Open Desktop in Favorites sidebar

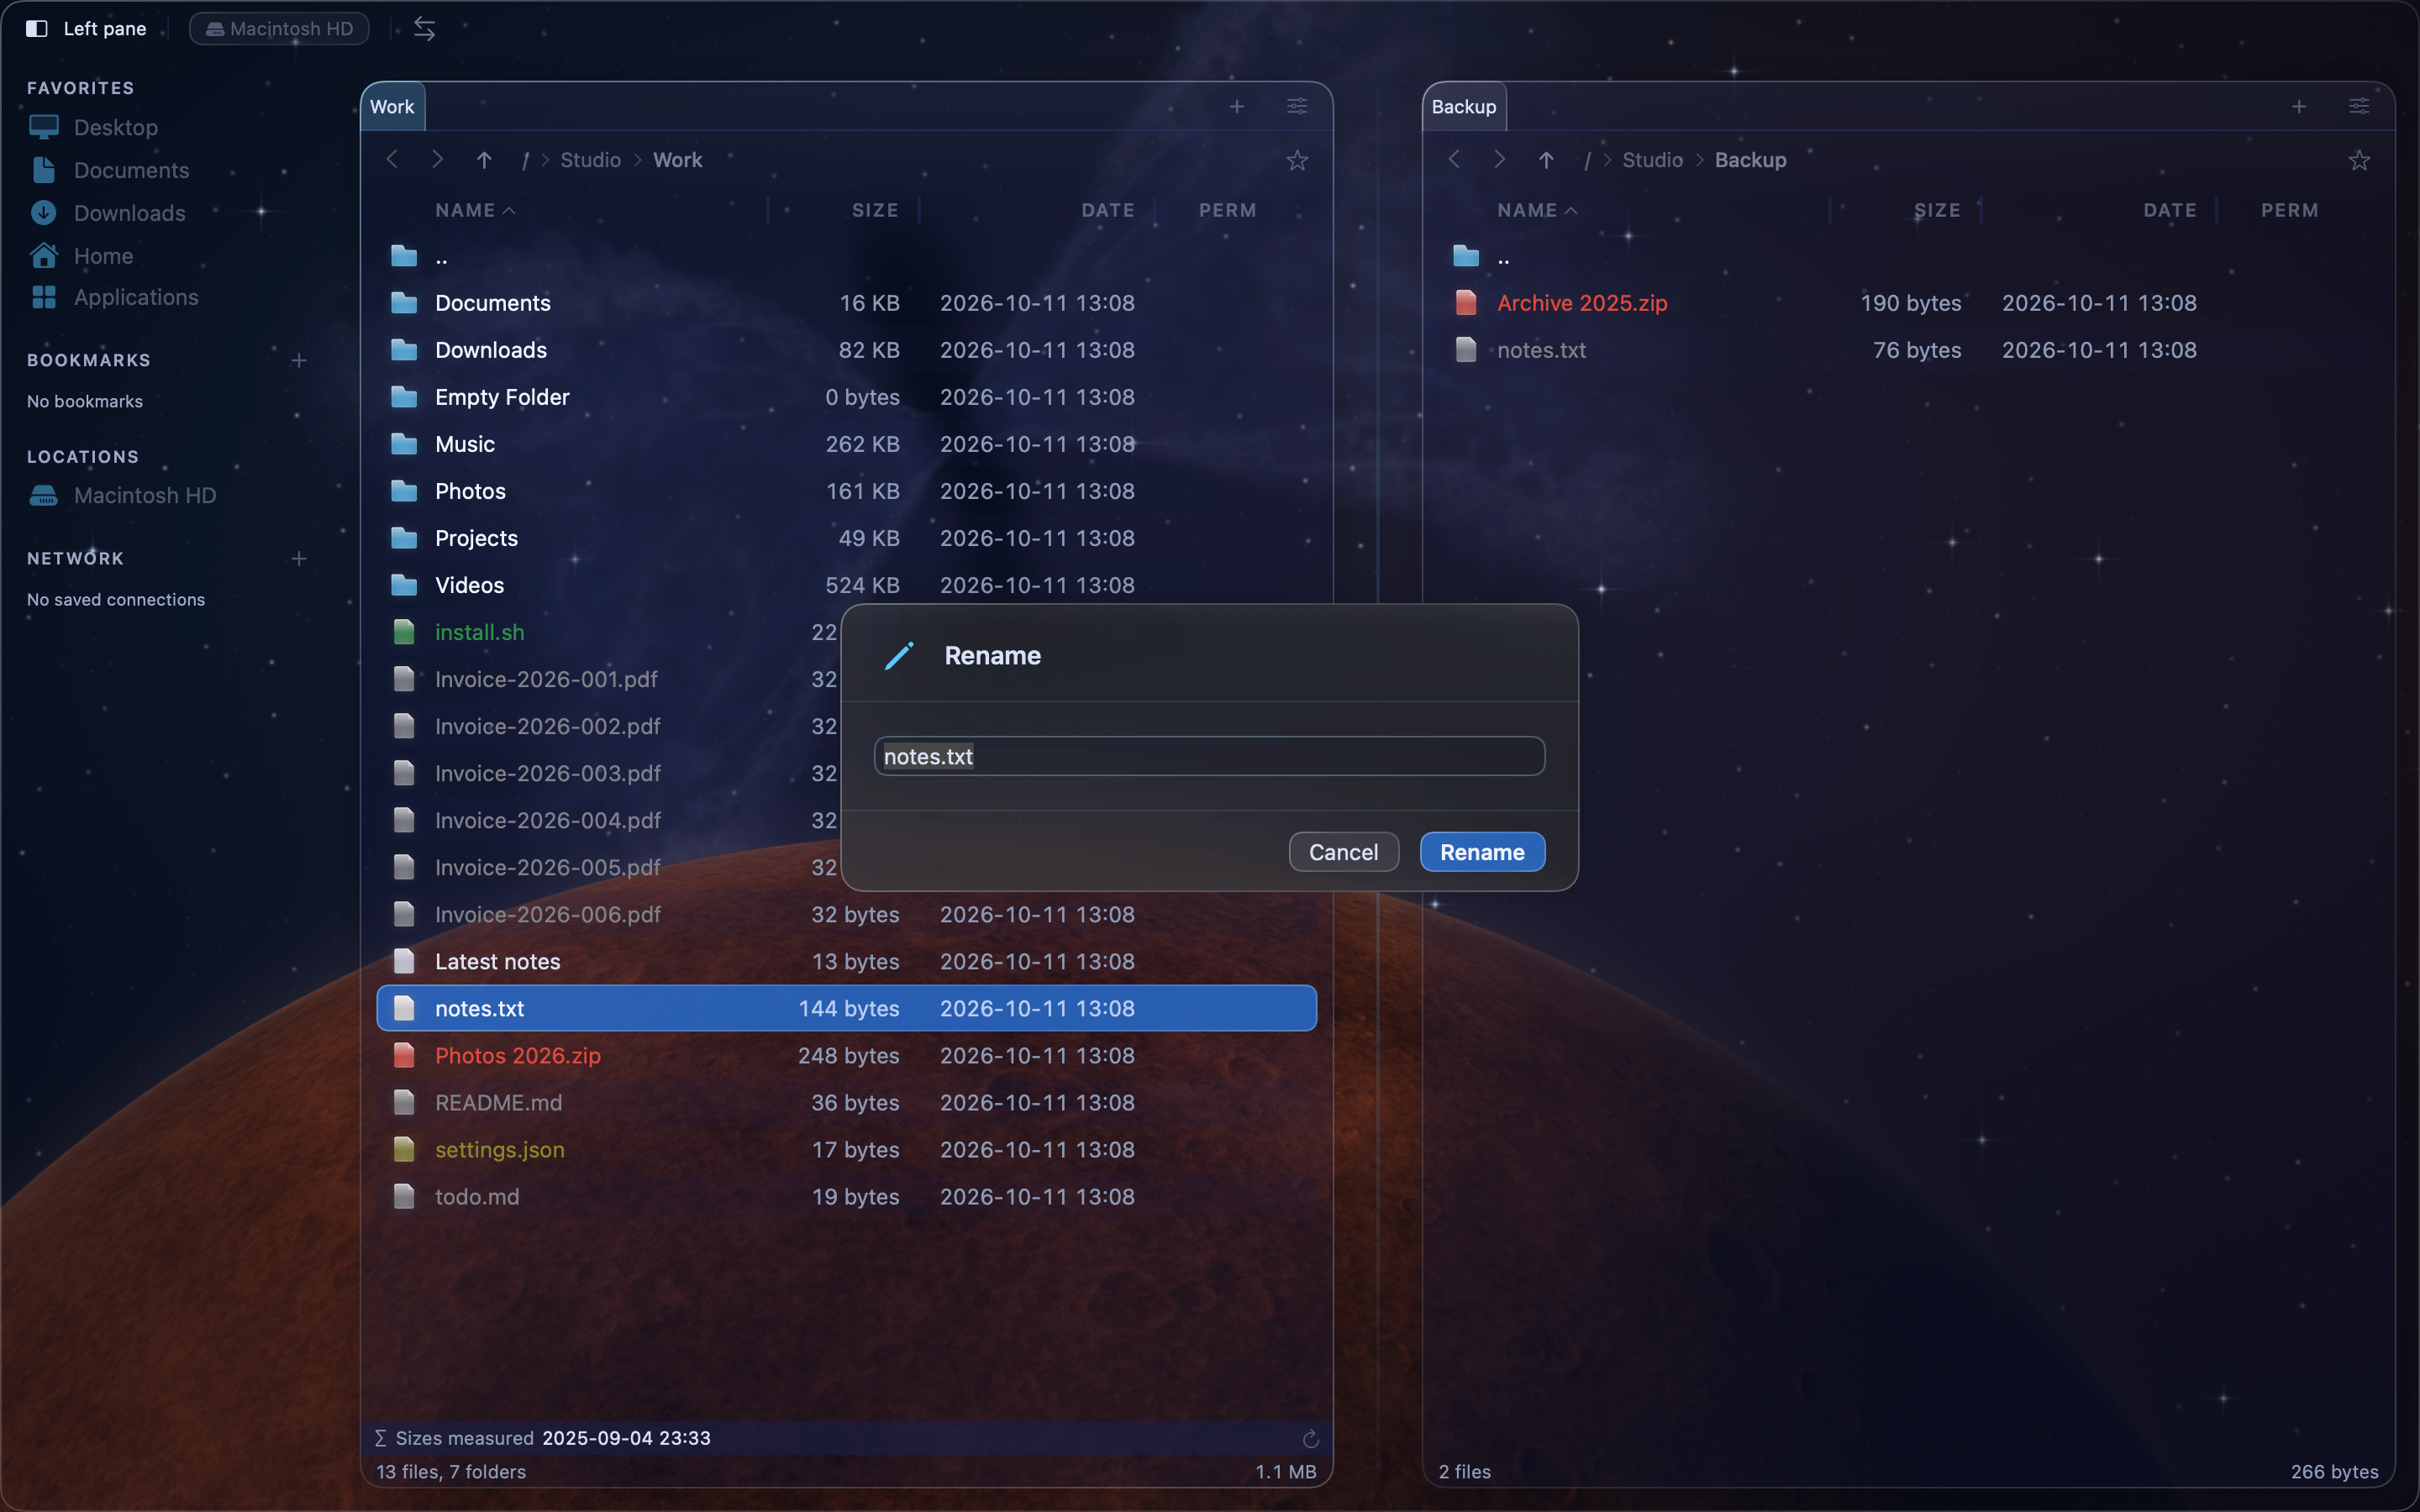coord(115,127)
